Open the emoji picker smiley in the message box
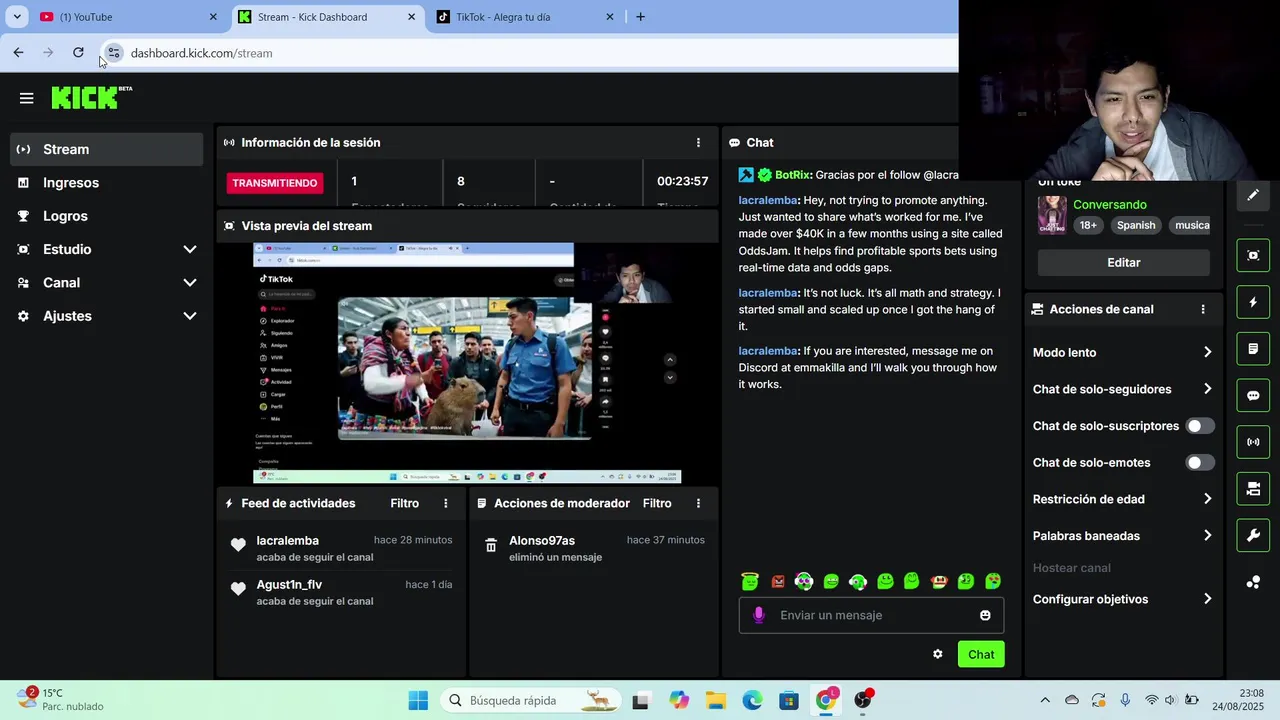Image resolution: width=1280 pixels, height=720 pixels. (985, 615)
